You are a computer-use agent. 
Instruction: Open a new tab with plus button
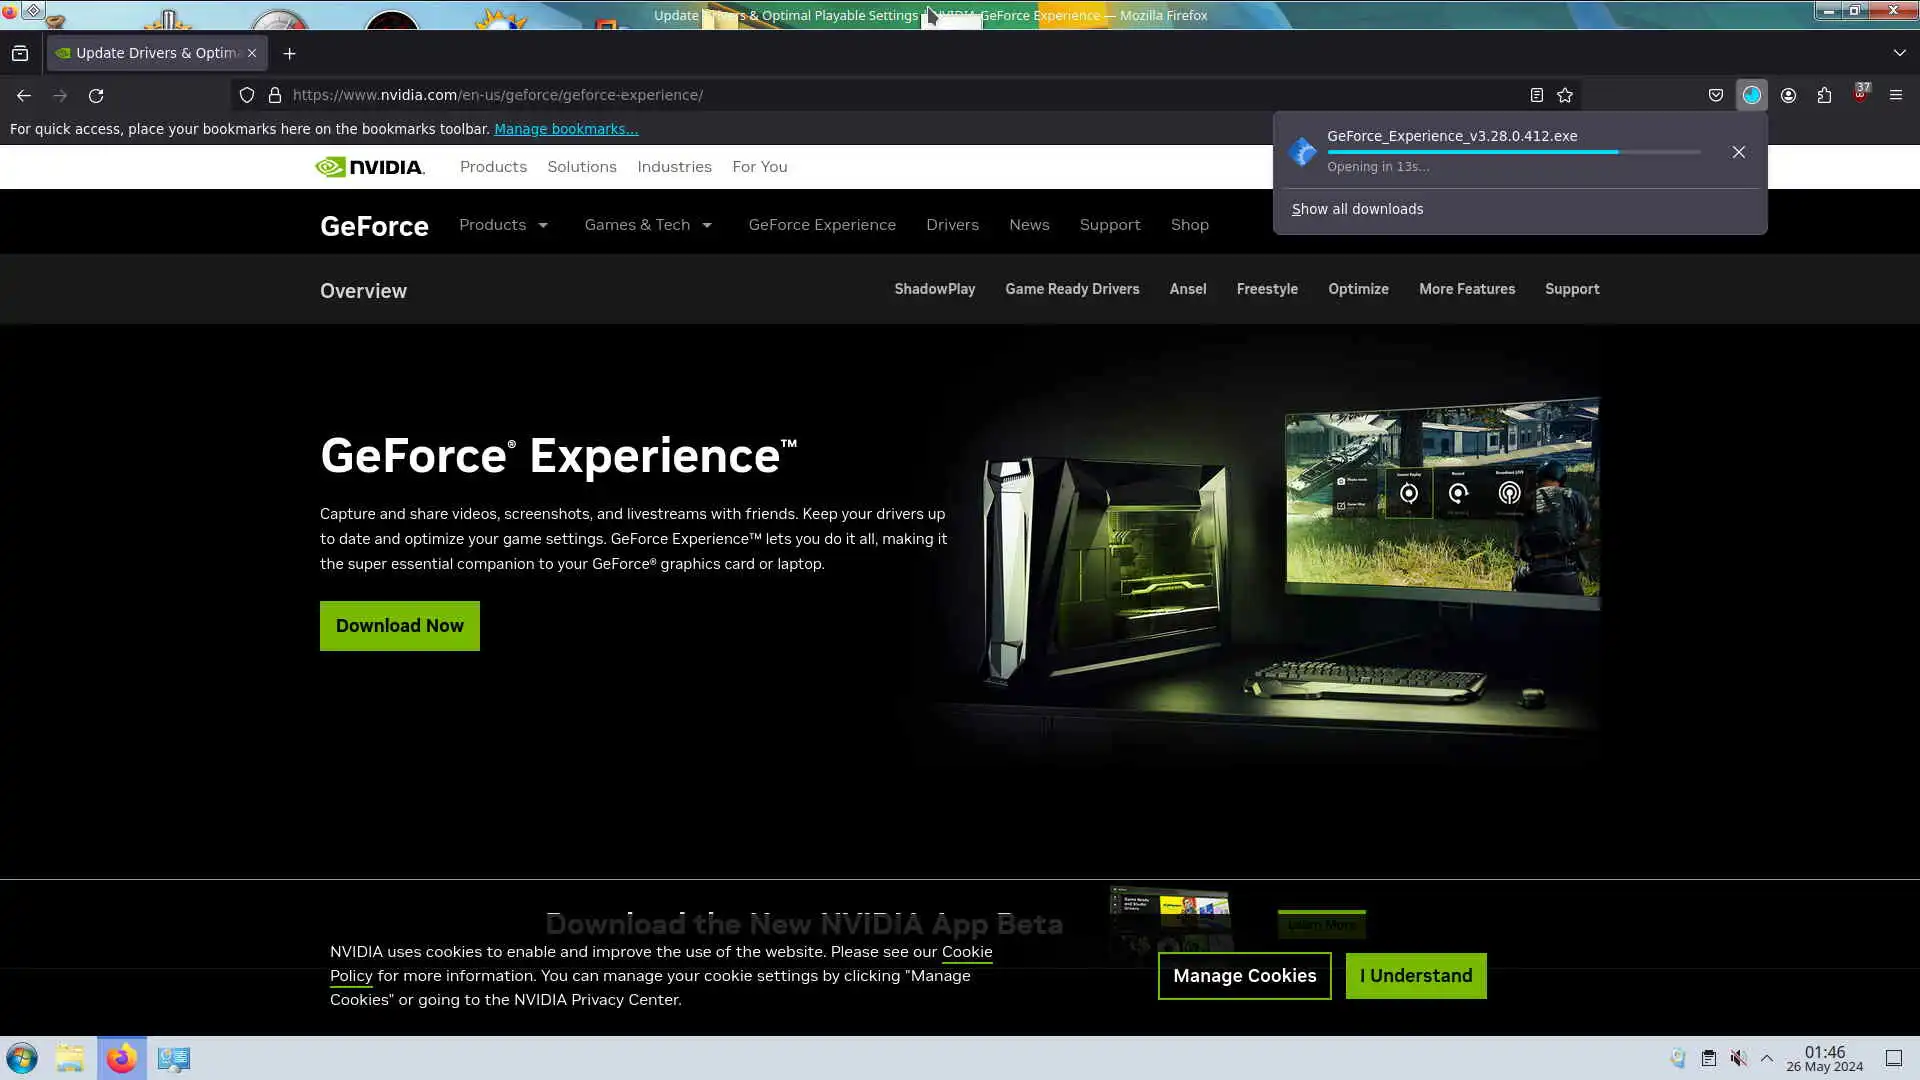[290, 53]
